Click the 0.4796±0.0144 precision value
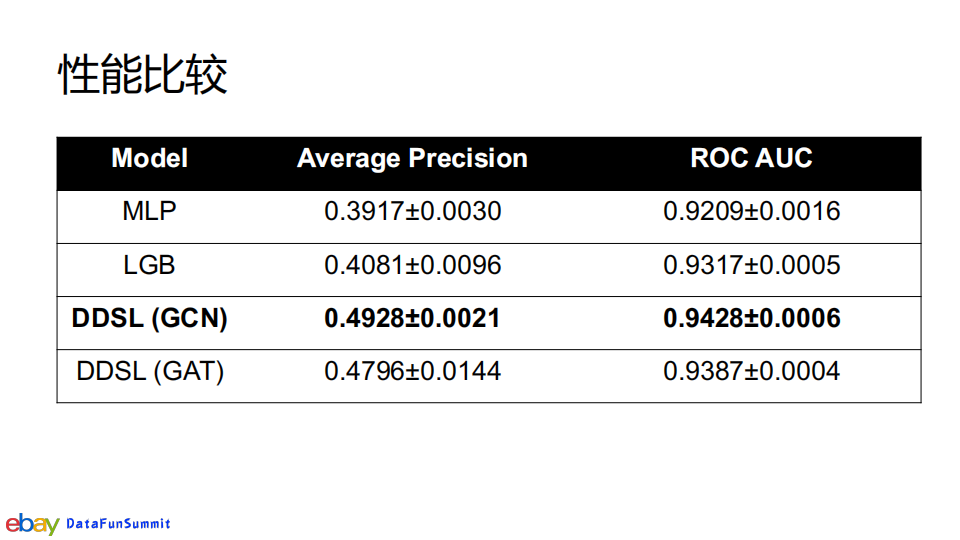 [x=412, y=372]
